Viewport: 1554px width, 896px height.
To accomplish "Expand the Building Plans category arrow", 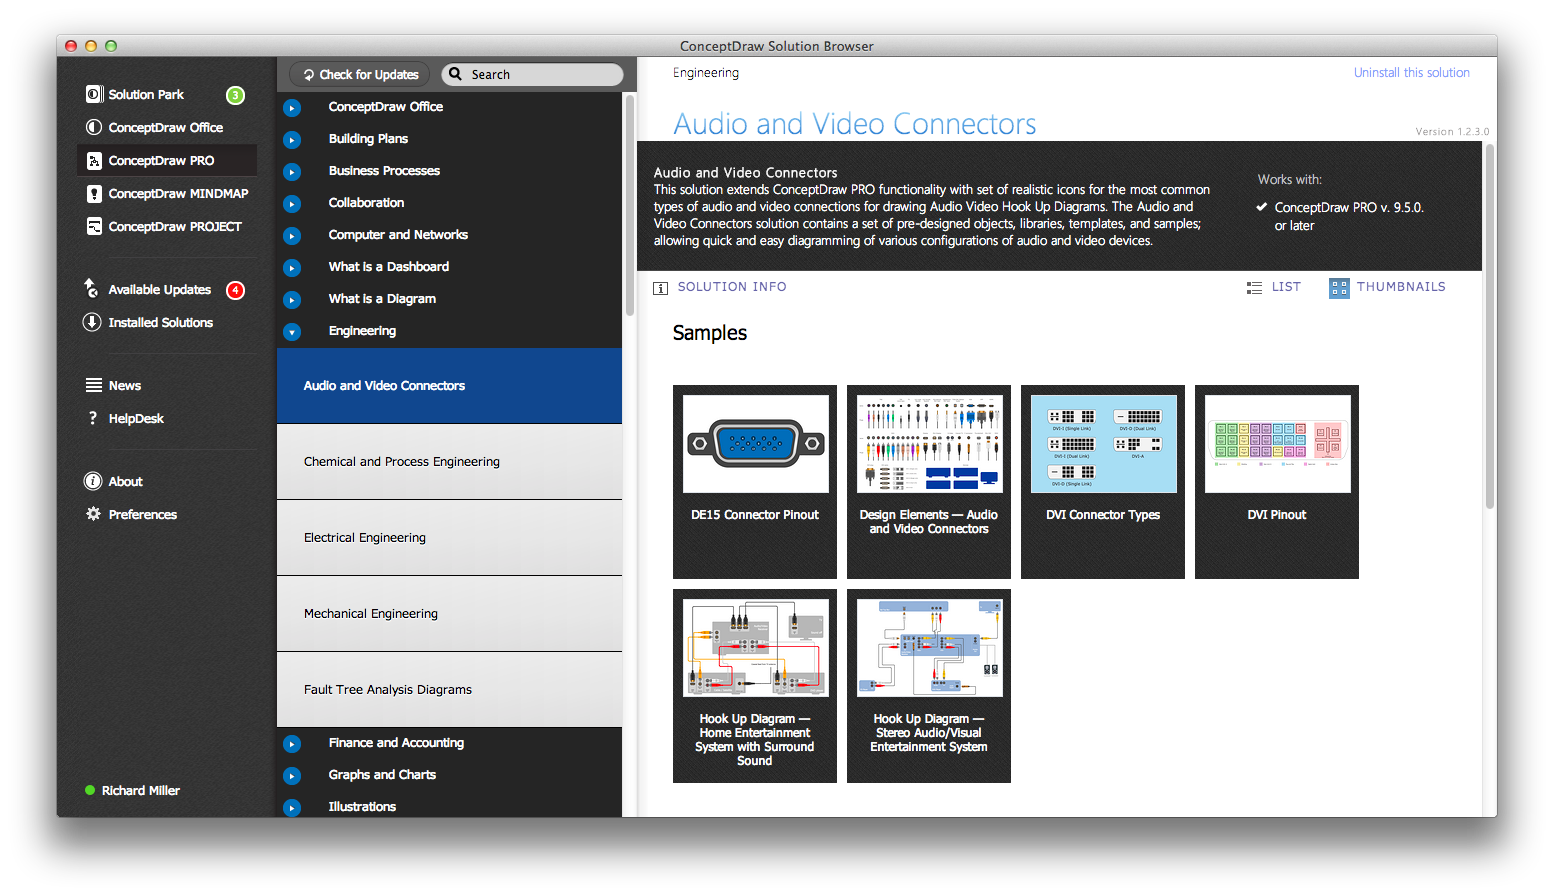I will pyautogui.click(x=292, y=140).
